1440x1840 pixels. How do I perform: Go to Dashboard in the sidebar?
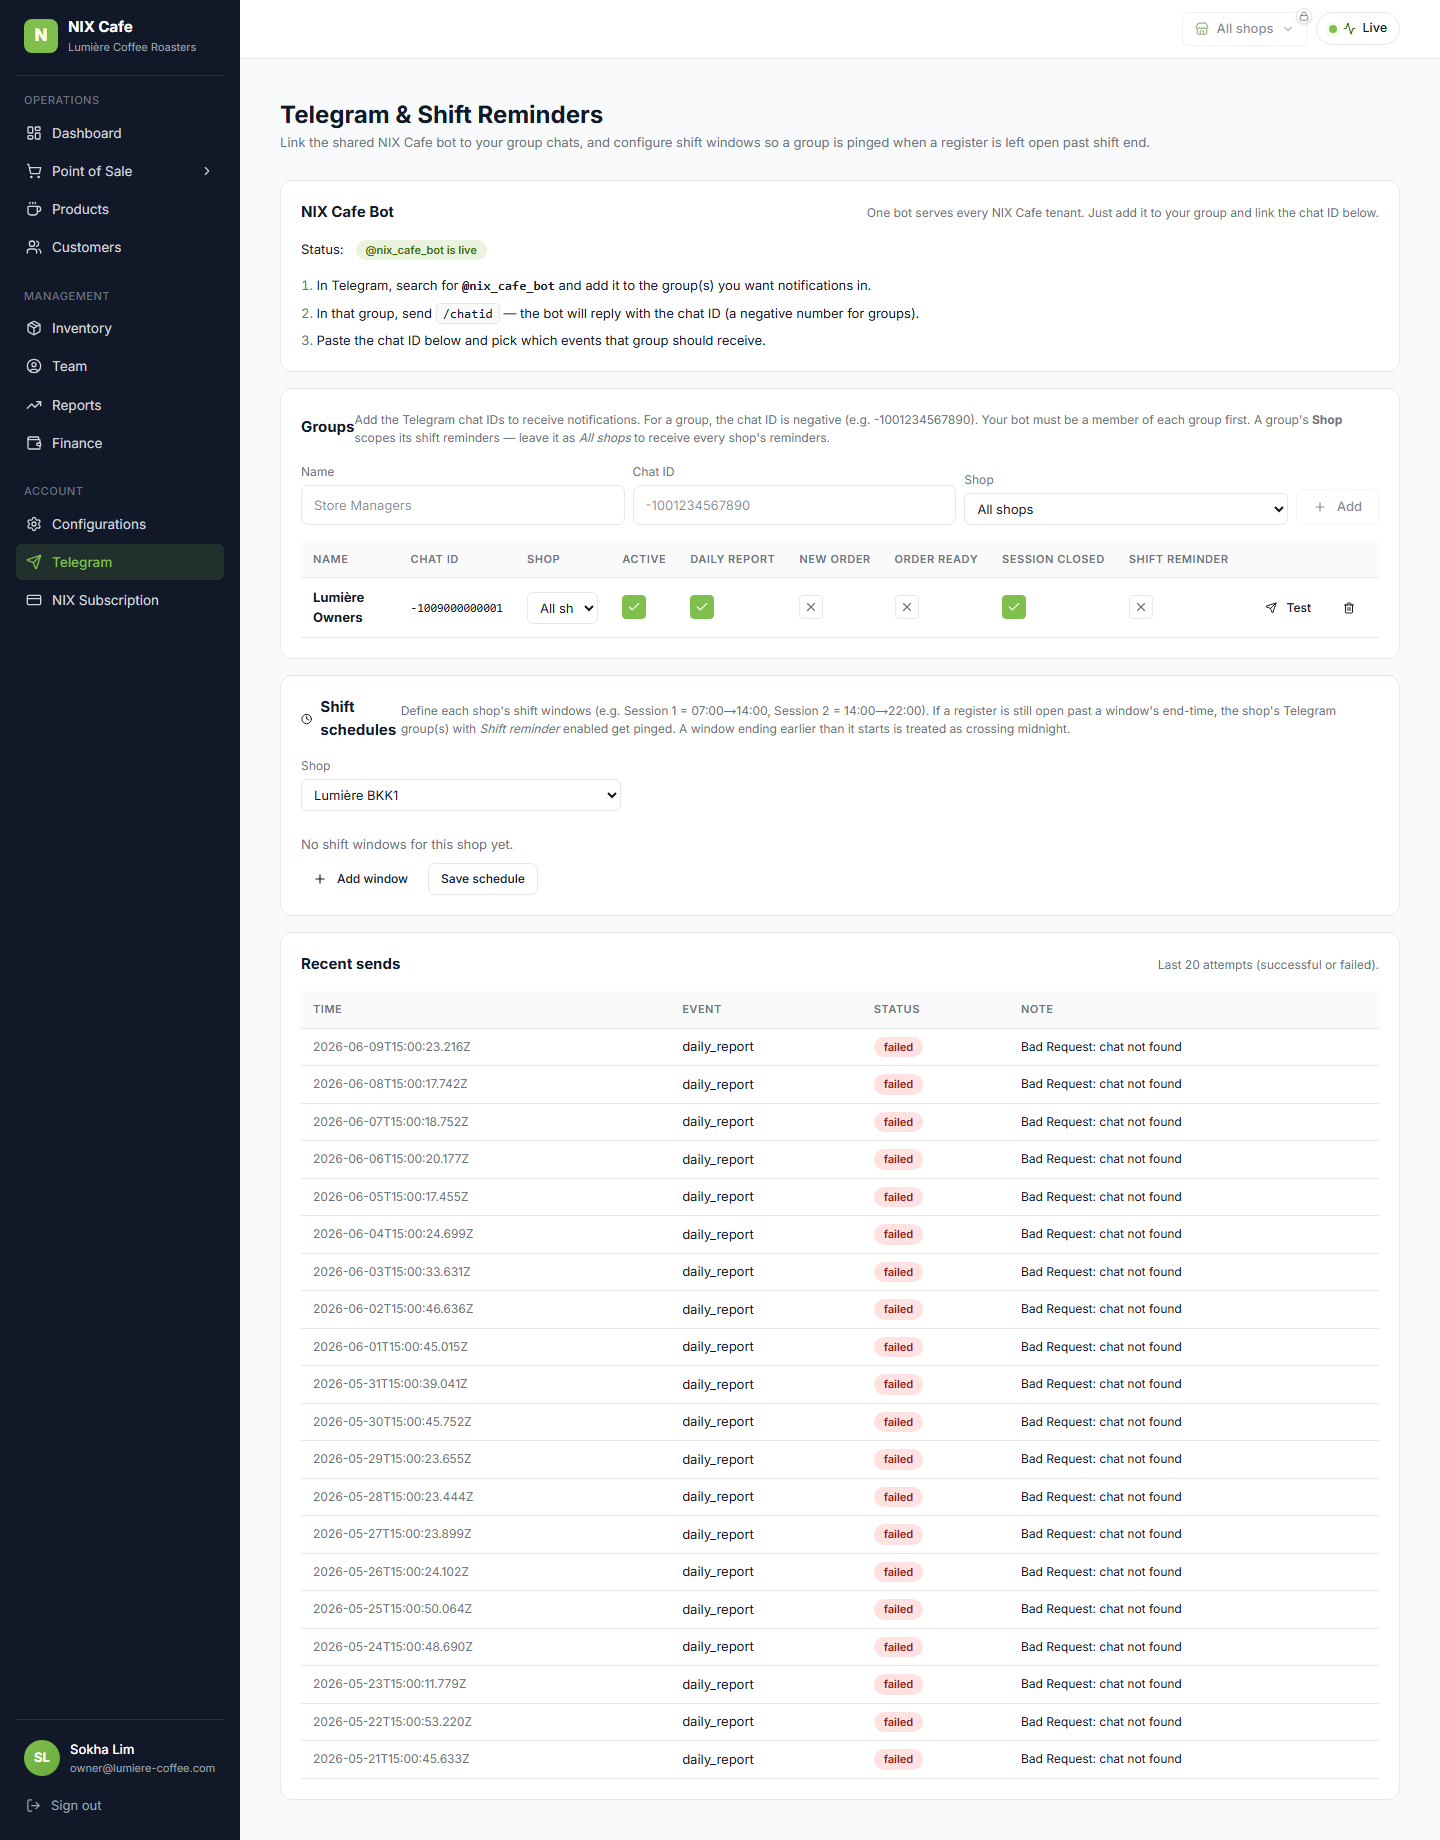pyautogui.click(x=120, y=133)
